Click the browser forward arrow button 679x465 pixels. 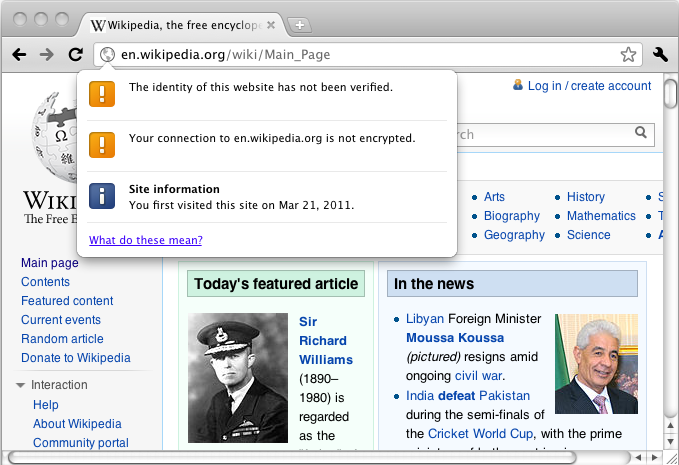pos(47,55)
